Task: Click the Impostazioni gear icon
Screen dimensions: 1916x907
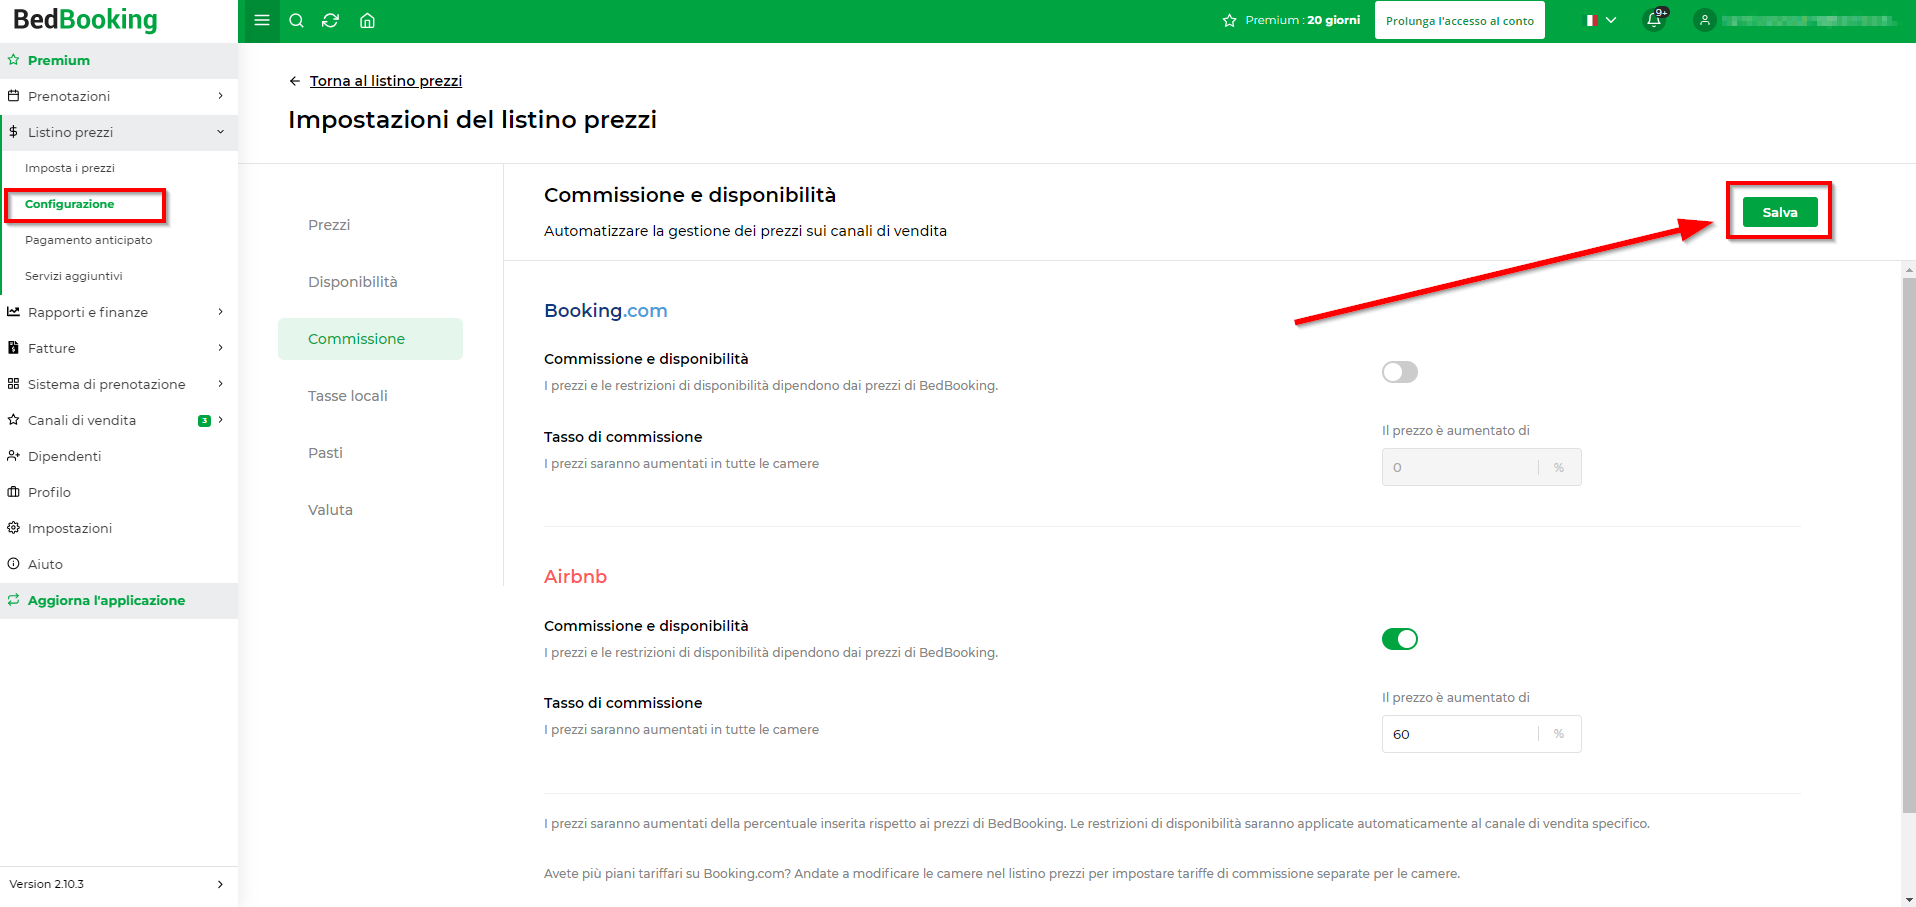Action: click(13, 528)
